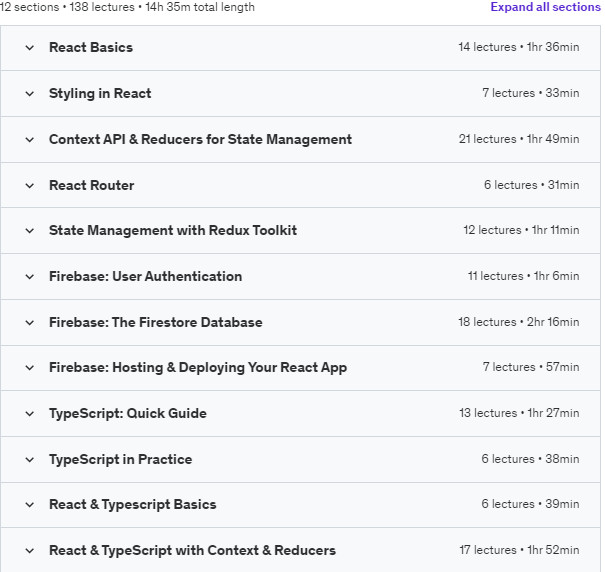Expand Firebase: User Authentication chevron
The height and width of the screenshot is (572, 605).
pos(30,277)
